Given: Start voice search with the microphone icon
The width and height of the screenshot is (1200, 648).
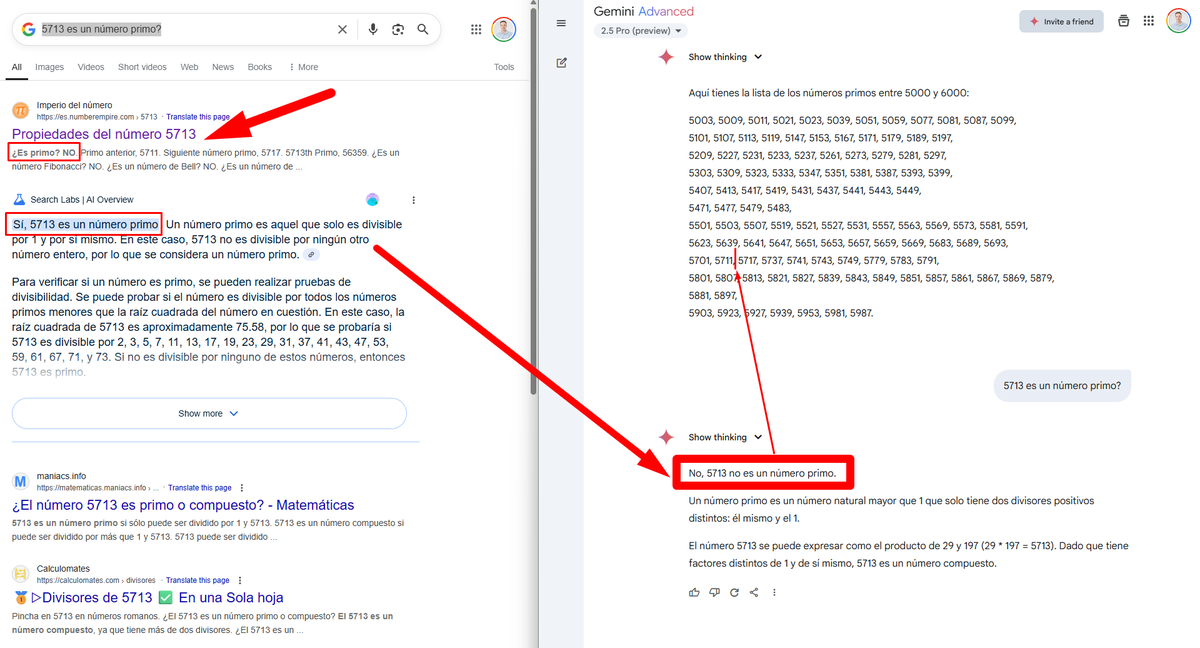Looking at the screenshot, I should [373, 29].
